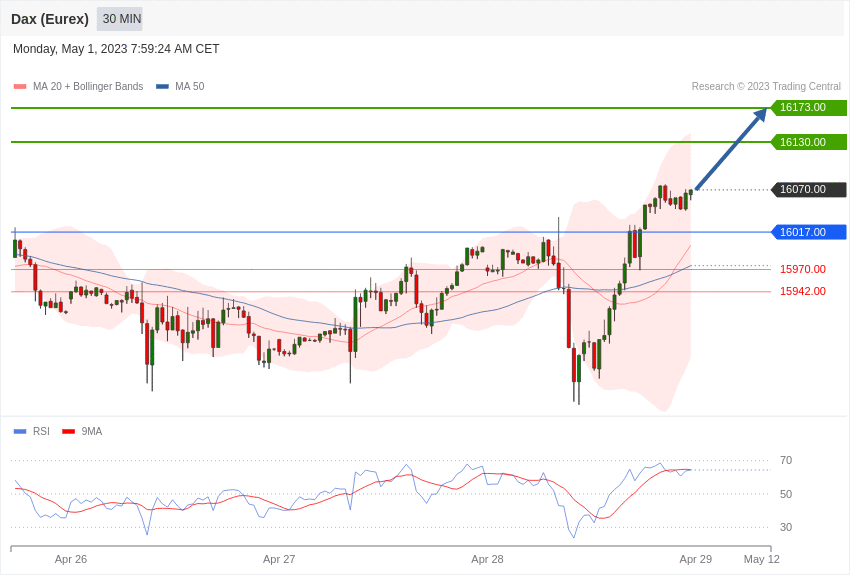The image size is (850, 576).
Task: Select the 16070.00 current price tag
Action: (x=808, y=189)
